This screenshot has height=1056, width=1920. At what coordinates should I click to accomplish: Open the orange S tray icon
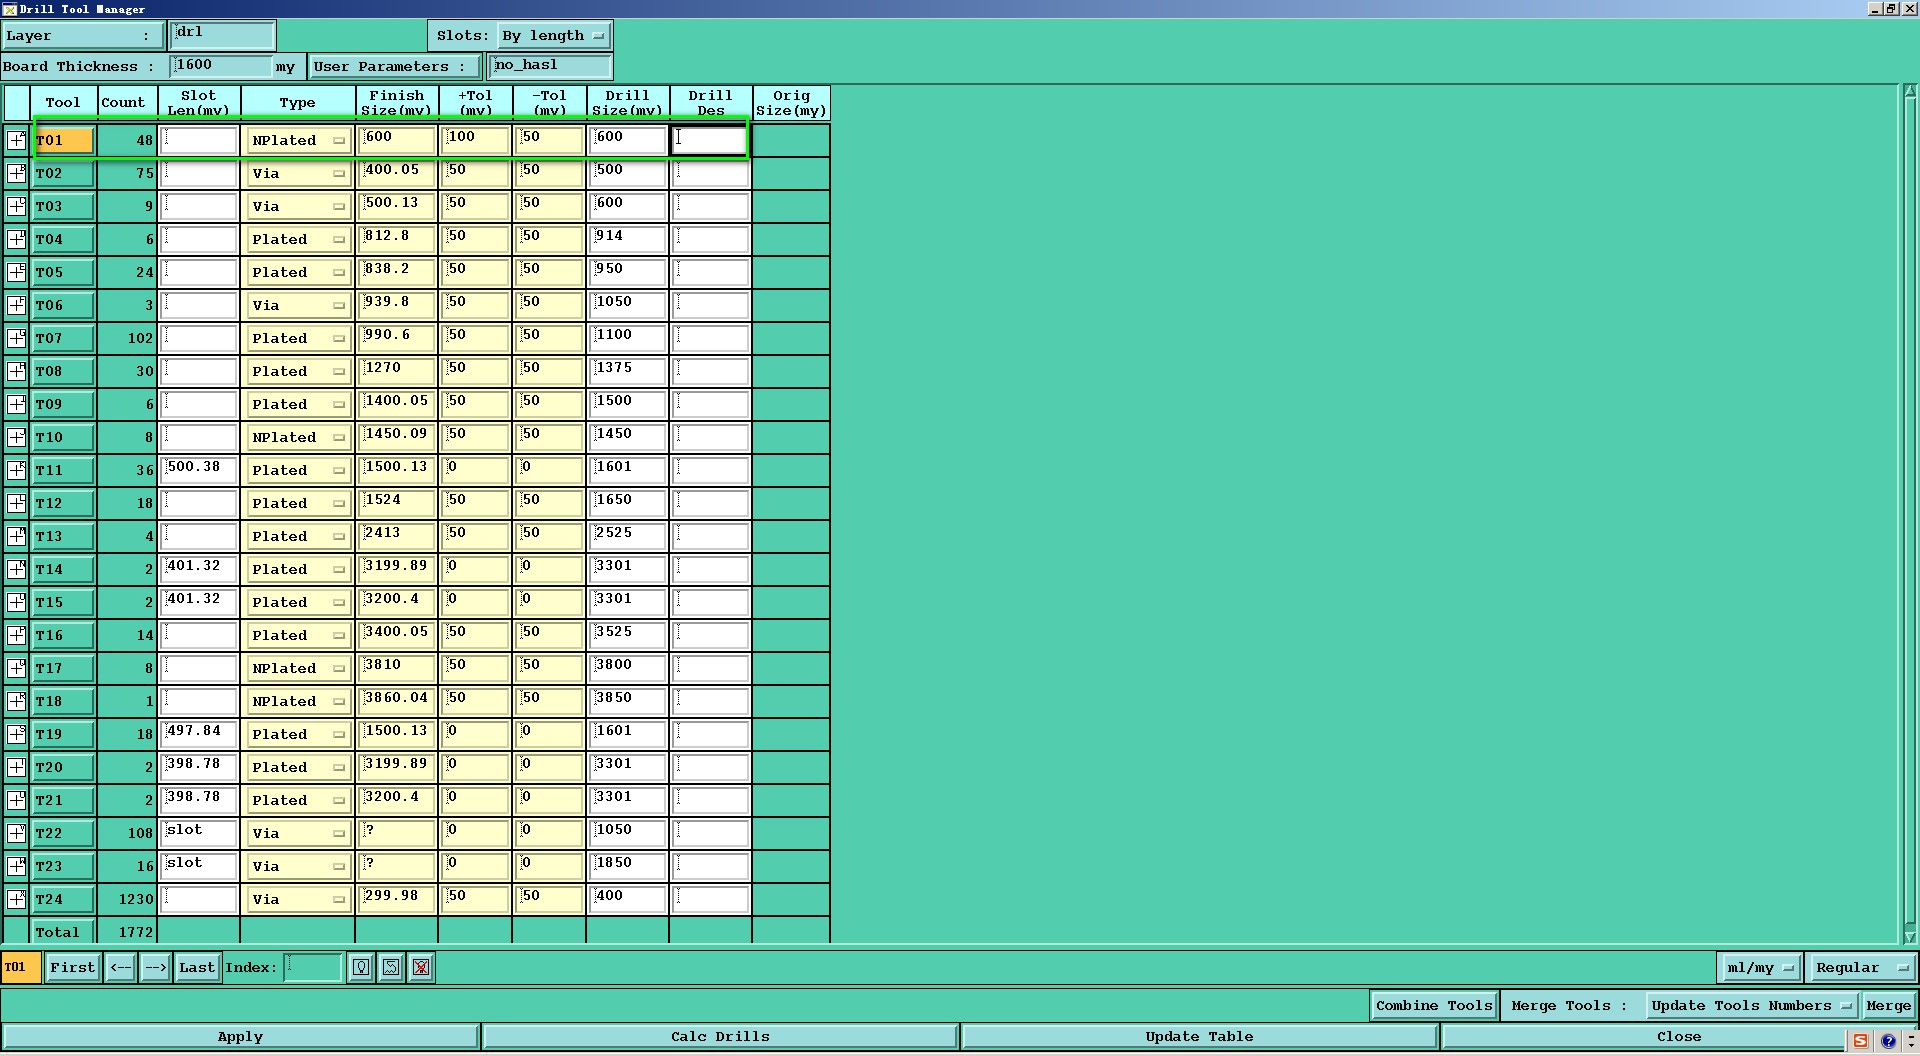[x=1860, y=1040]
